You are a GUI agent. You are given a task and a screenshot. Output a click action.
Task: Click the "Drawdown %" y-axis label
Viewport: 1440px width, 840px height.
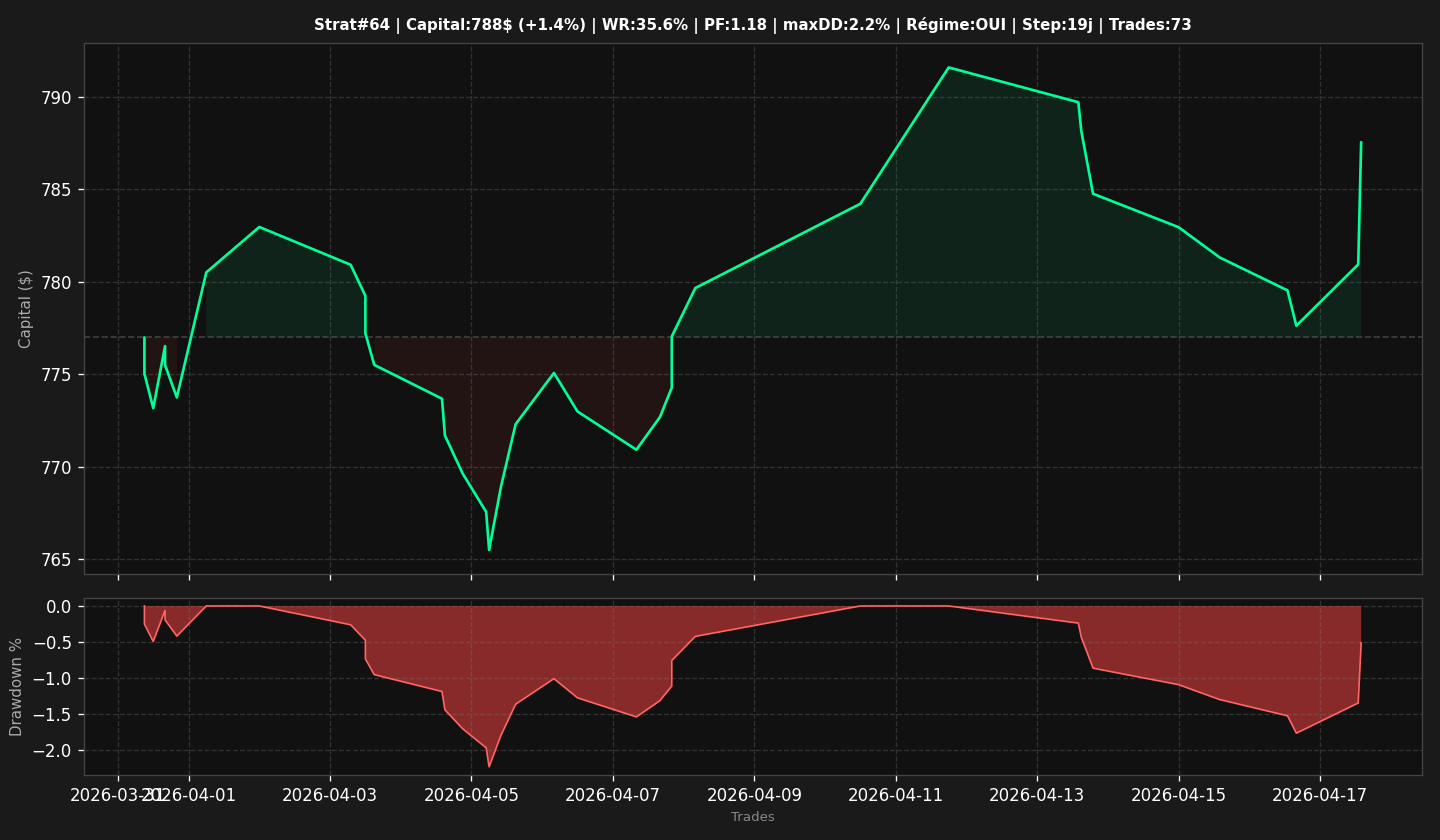pyautogui.click(x=16, y=687)
